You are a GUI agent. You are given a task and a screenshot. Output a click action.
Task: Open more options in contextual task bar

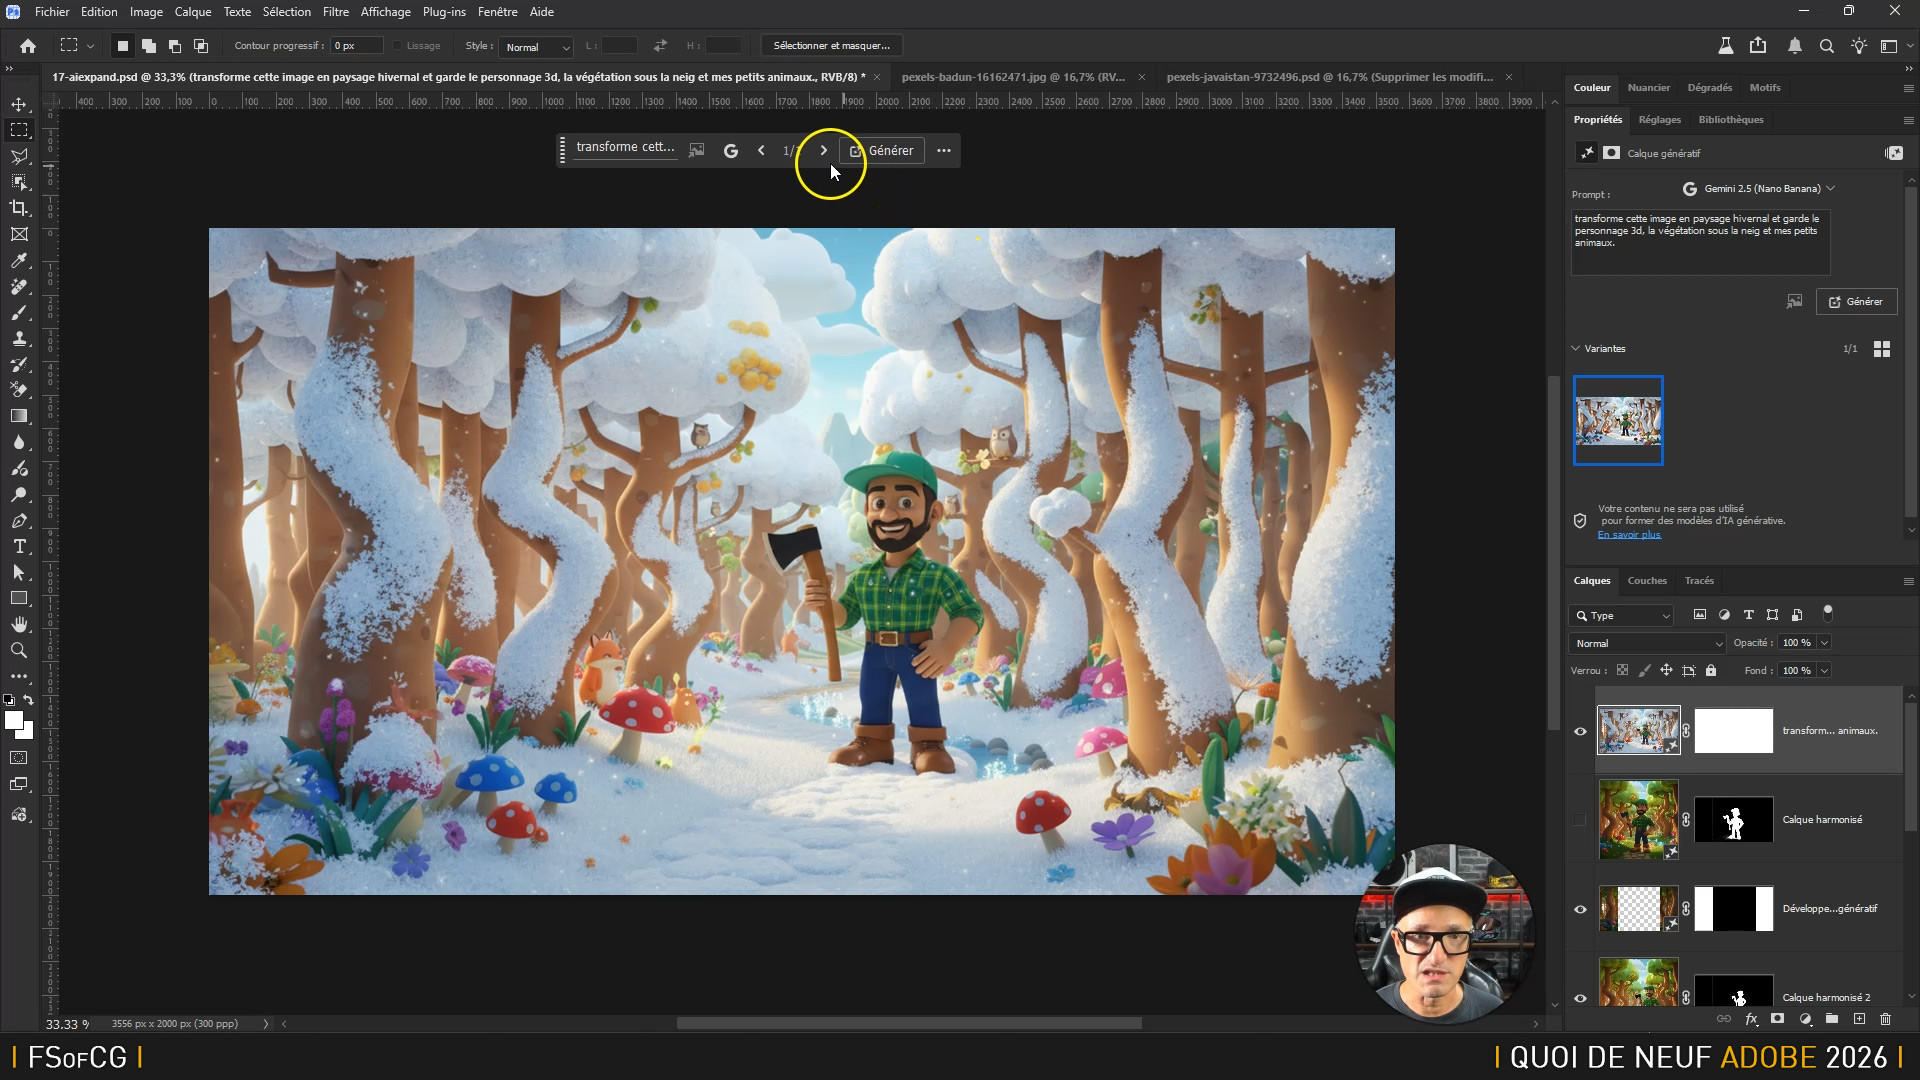click(x=943, y=150)
